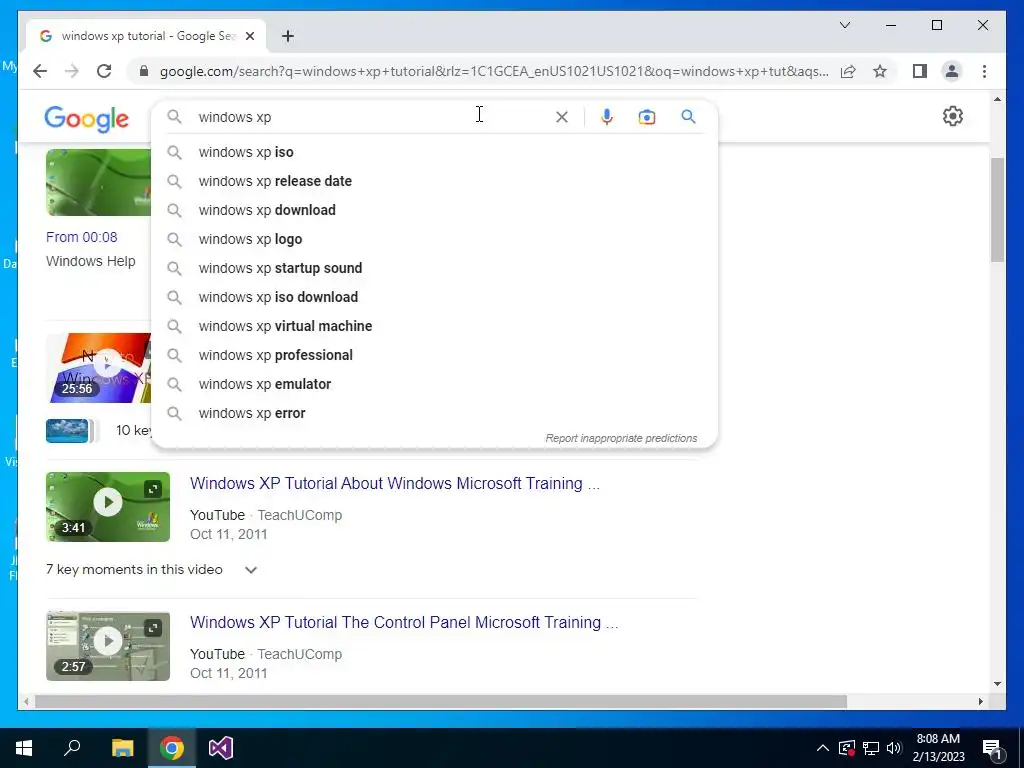The height and width of the screenshot is (768, 1024).
Task: Search by image with camera icon
Action: click(x=647, y=117)
